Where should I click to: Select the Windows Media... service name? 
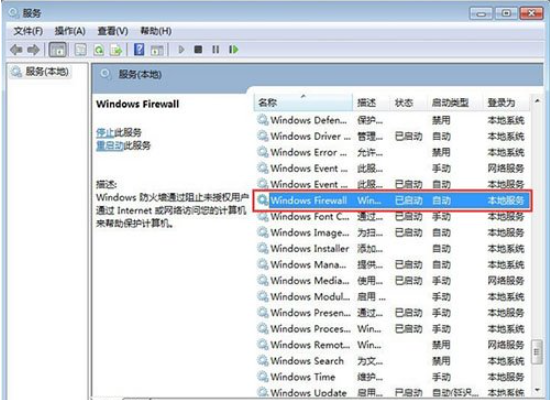pyautogui.click(x=310, y=280)
